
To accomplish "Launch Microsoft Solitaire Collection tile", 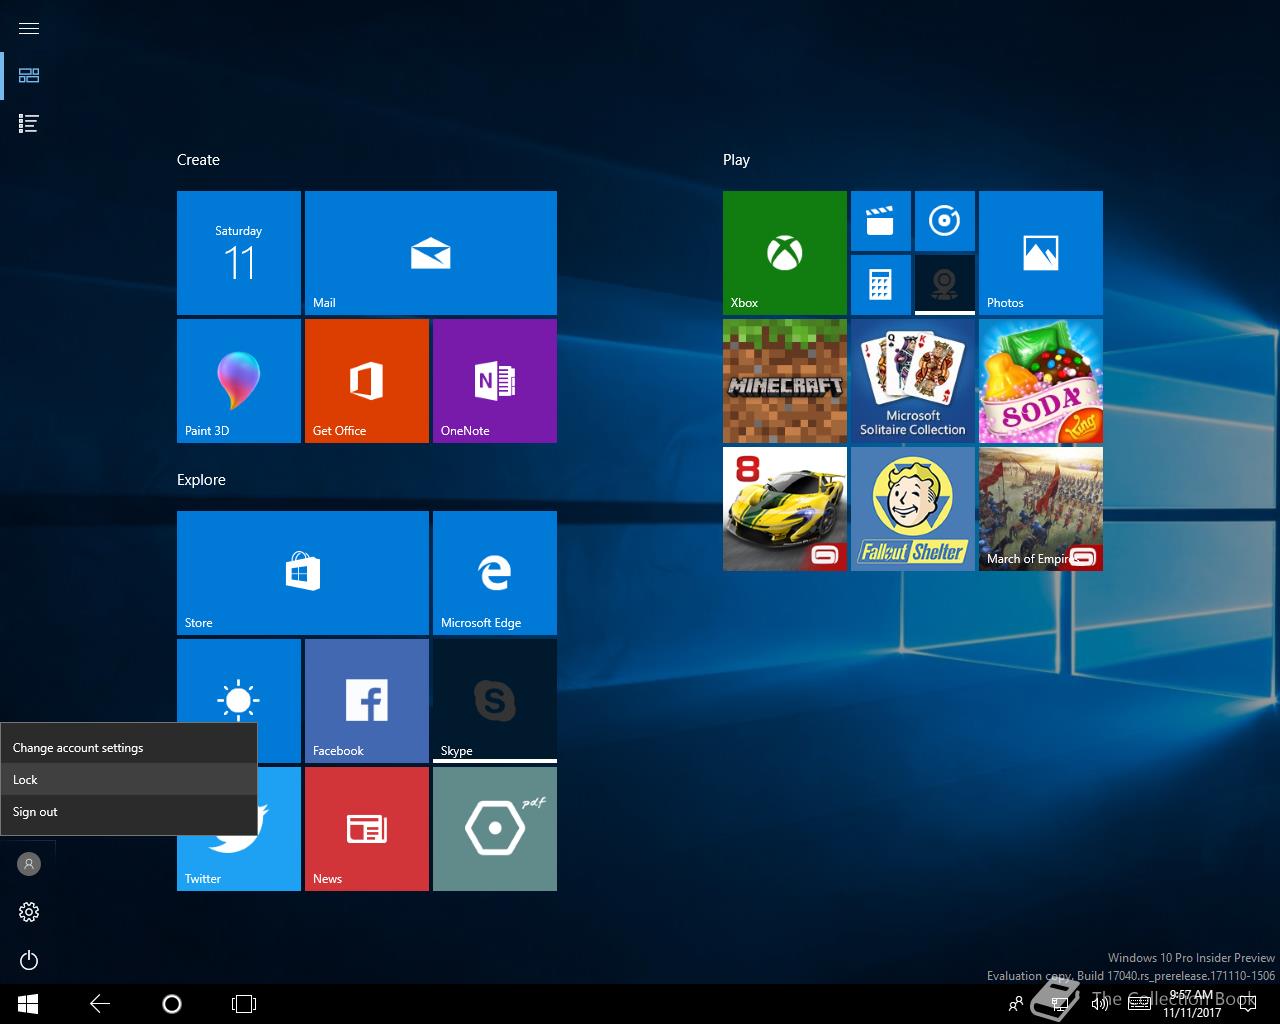I will point(913,381).
